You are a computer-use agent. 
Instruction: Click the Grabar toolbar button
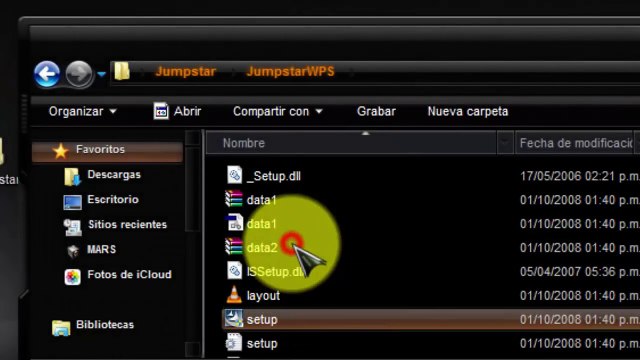pyautogui.click(x=376, y=111)
